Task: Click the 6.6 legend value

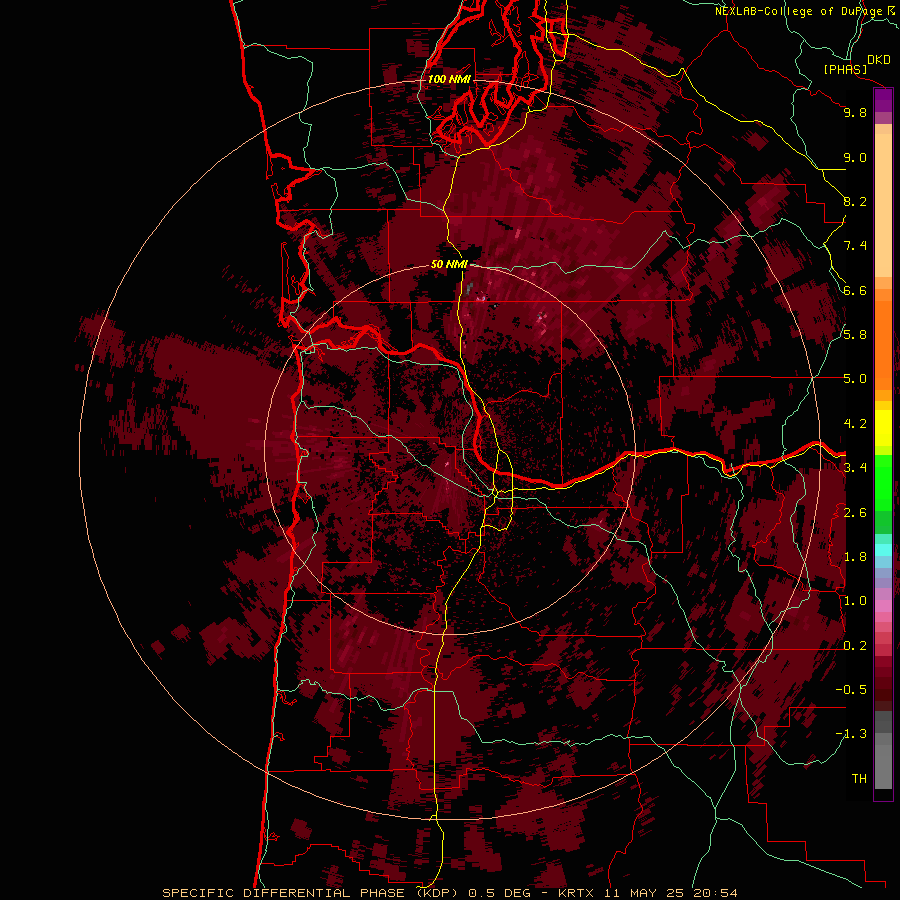Action: [x=855, y=290]
